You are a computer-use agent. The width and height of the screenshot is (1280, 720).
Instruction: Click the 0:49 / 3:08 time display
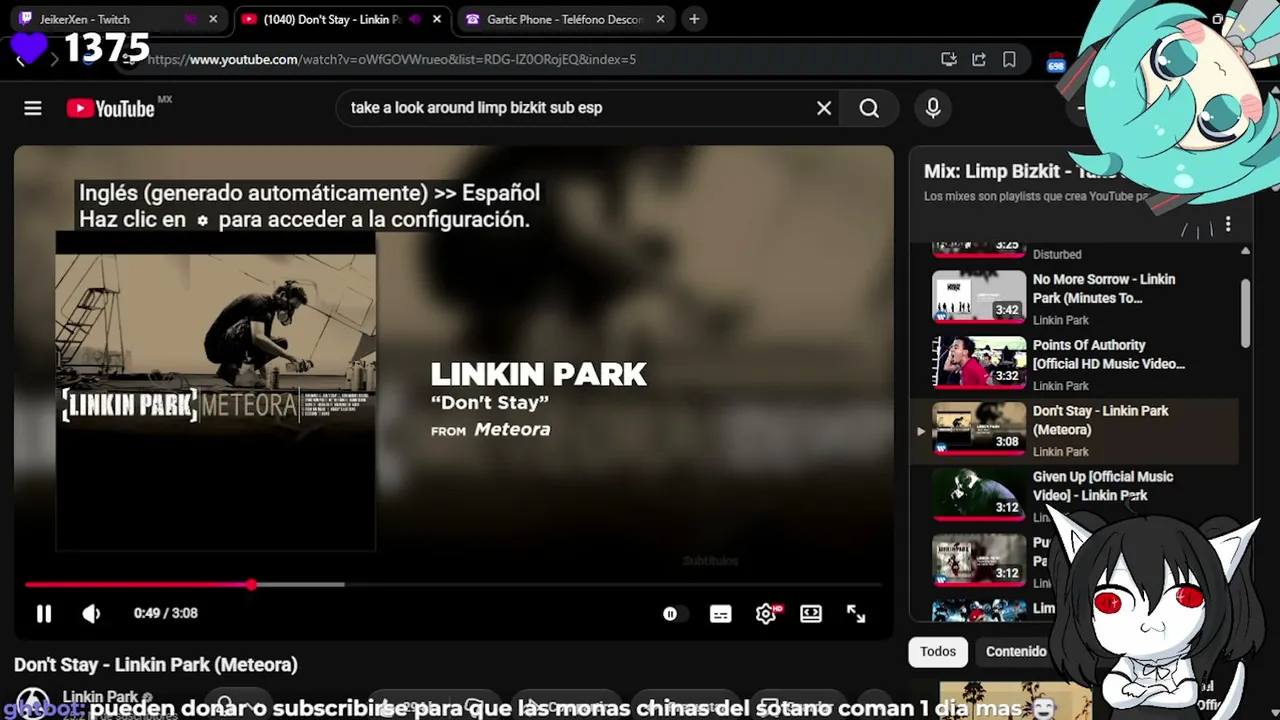point(166,614)
